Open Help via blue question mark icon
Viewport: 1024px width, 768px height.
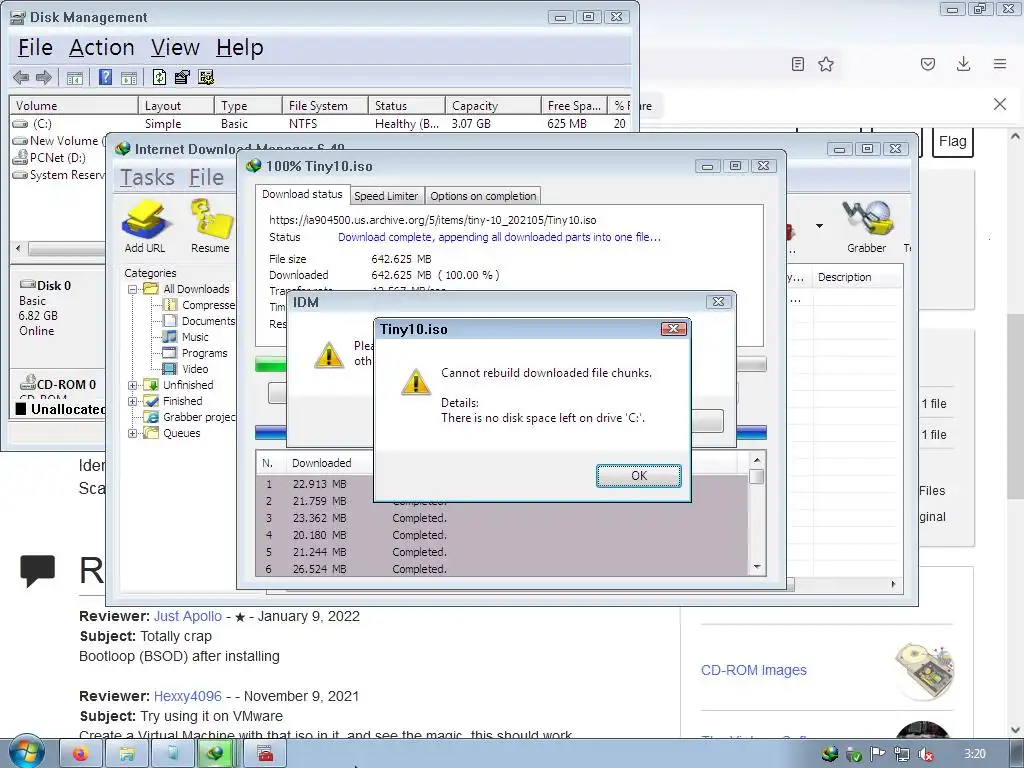point(105,77)
